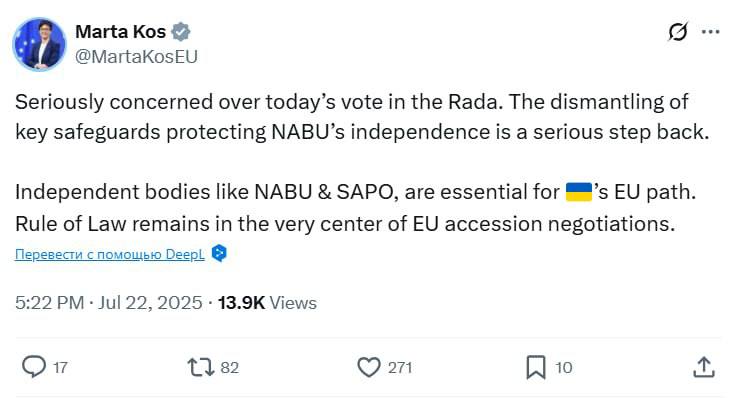
Task: Open the share upload-arrow icon
Action: pyautogui.click(x=704, y=367)
